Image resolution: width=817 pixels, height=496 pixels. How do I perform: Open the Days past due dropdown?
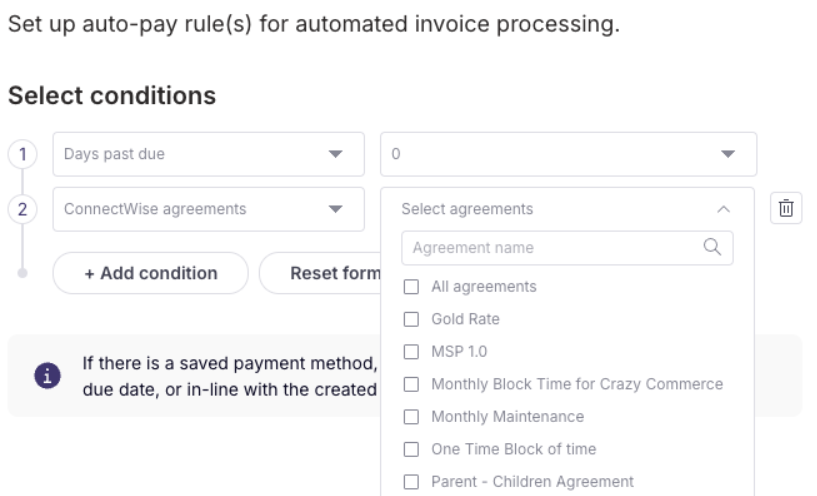pyautogui.click(x=208, y=155)
